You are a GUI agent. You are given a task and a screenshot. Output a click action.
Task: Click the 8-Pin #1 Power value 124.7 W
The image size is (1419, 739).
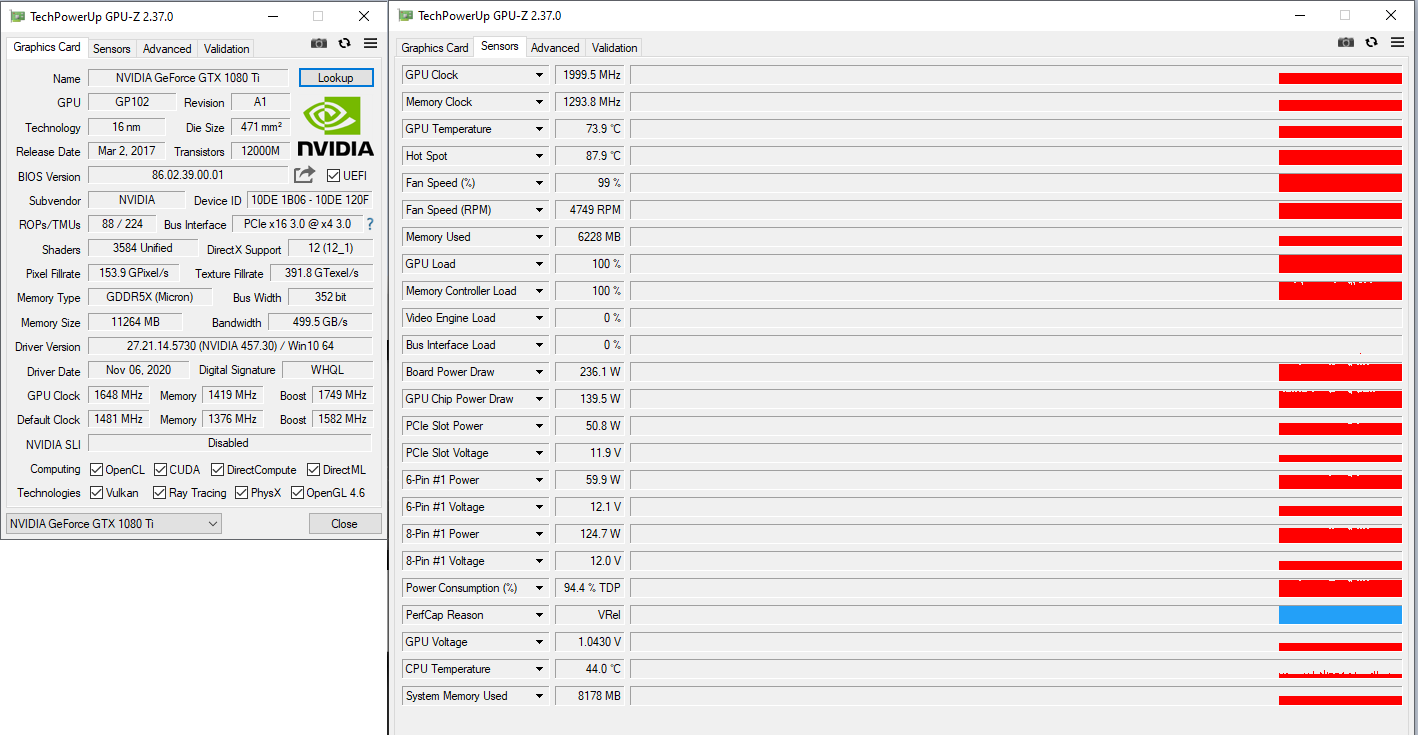pos(590,534)
